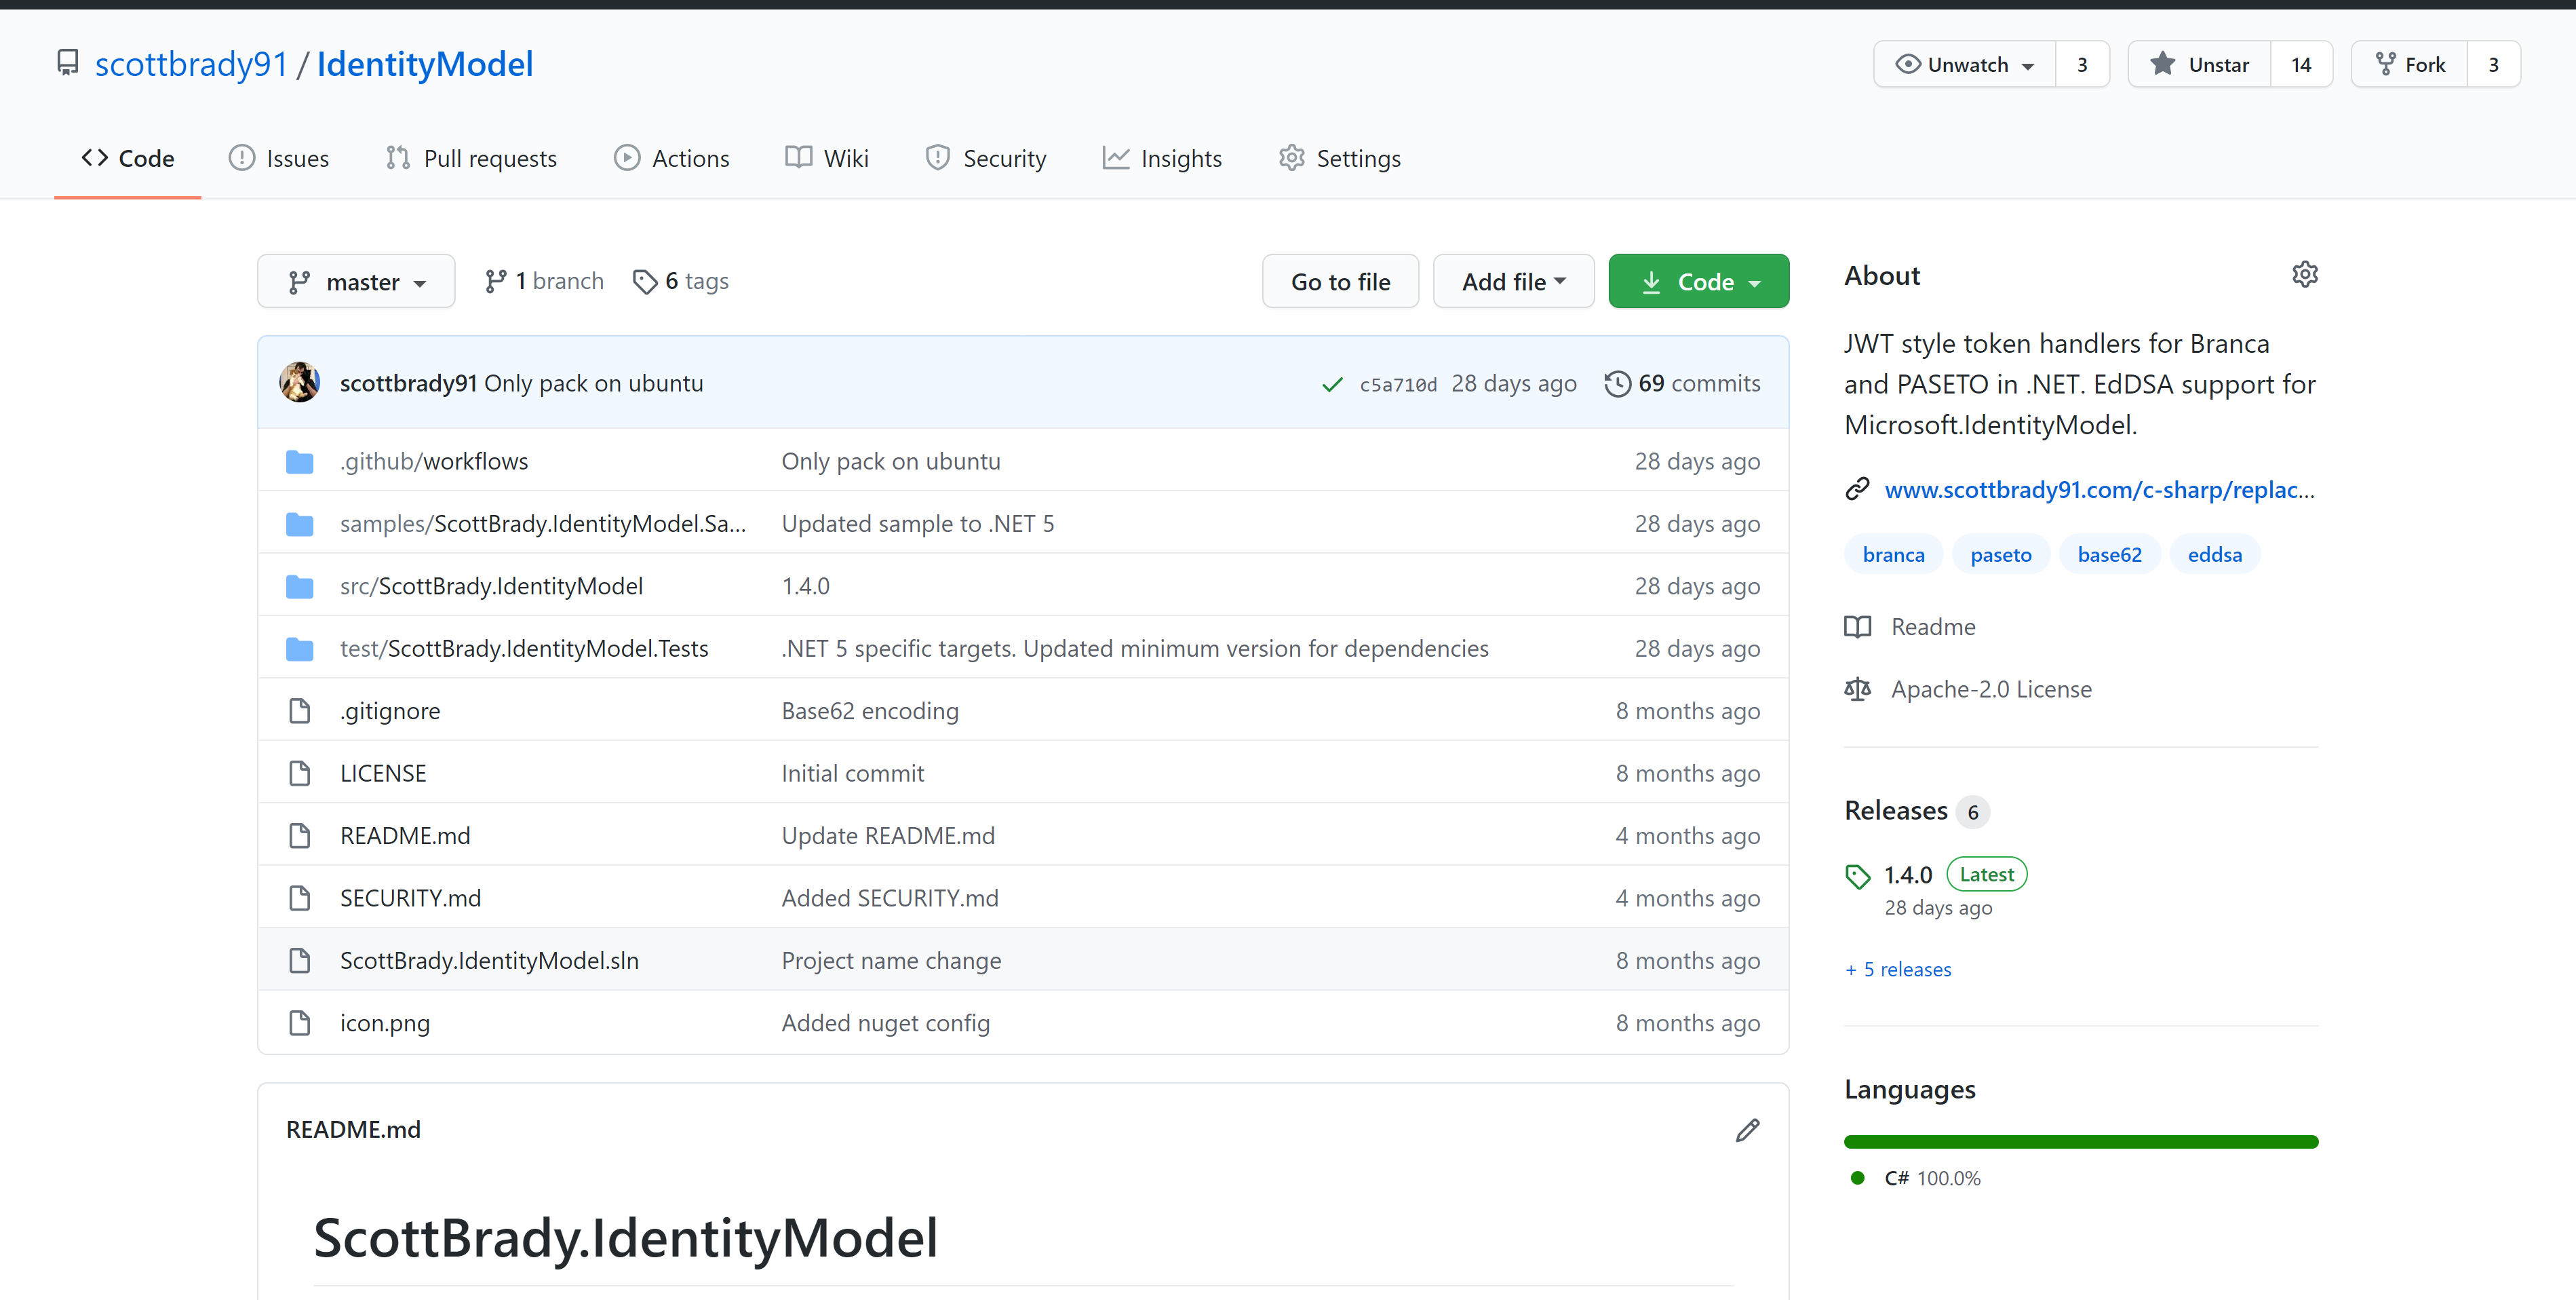
Task: Click the ScottBrady.IdentityModel.sln file icon
Action: [x=299, y=961]
